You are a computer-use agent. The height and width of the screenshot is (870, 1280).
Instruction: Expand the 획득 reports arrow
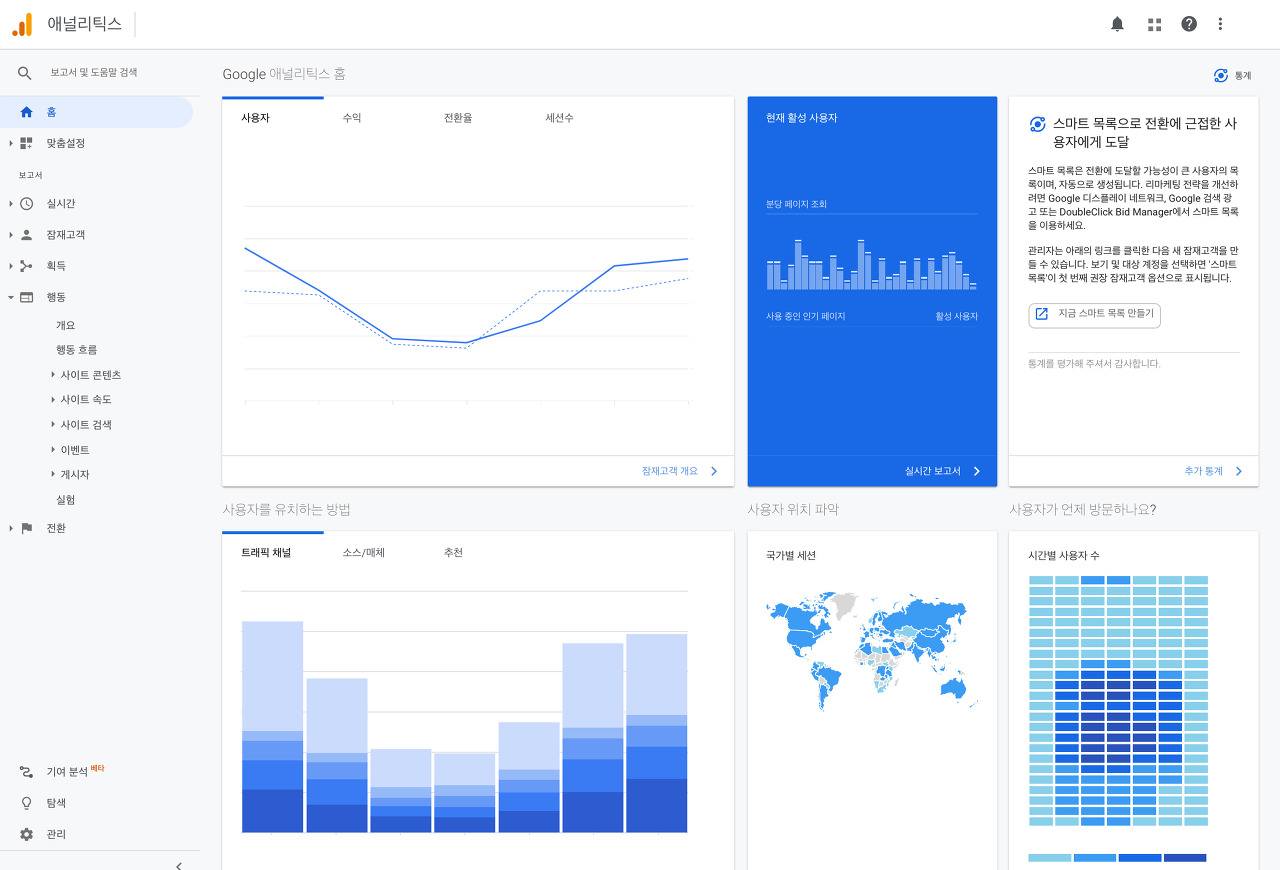(11, 266)
